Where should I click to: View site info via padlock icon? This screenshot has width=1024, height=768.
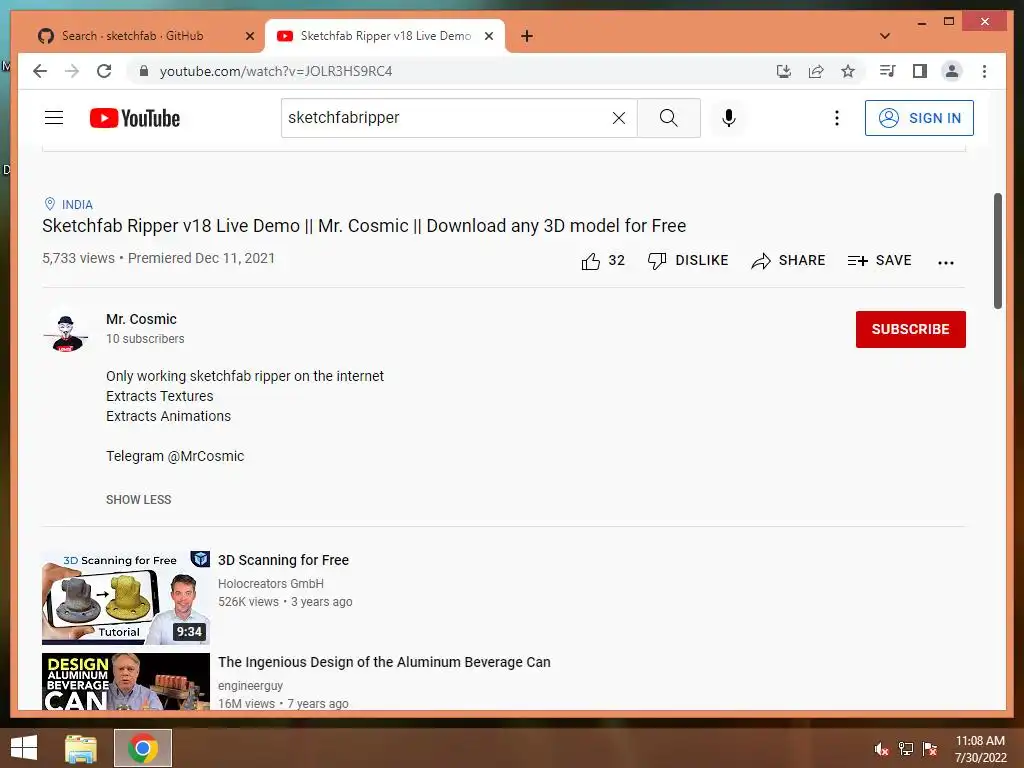click(144, 71)
